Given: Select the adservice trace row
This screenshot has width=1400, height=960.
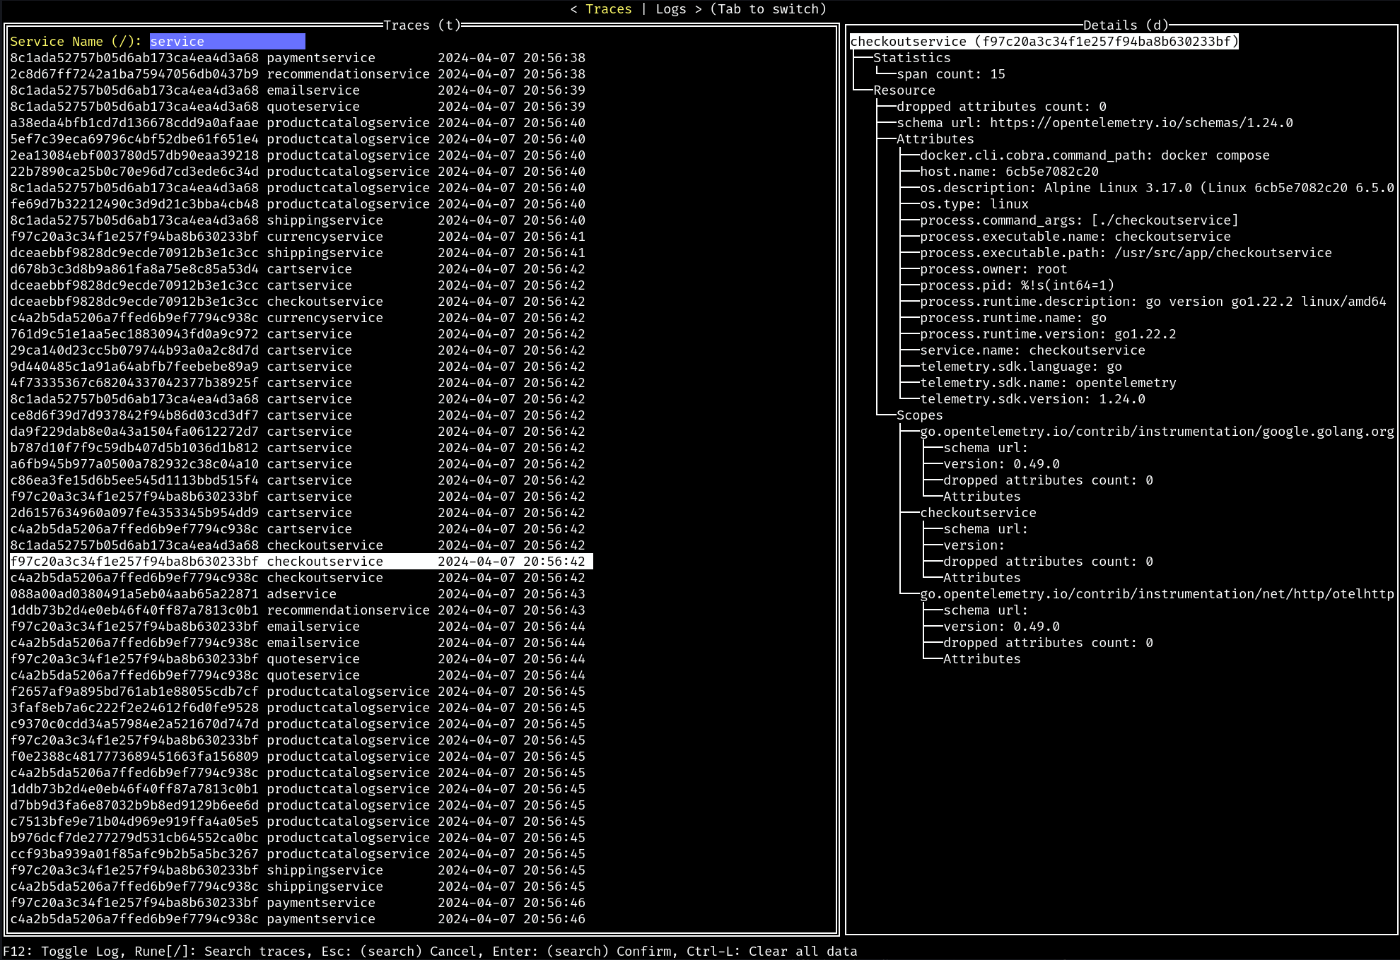Looking at the screenshot, I should click(x=300, y=594).
